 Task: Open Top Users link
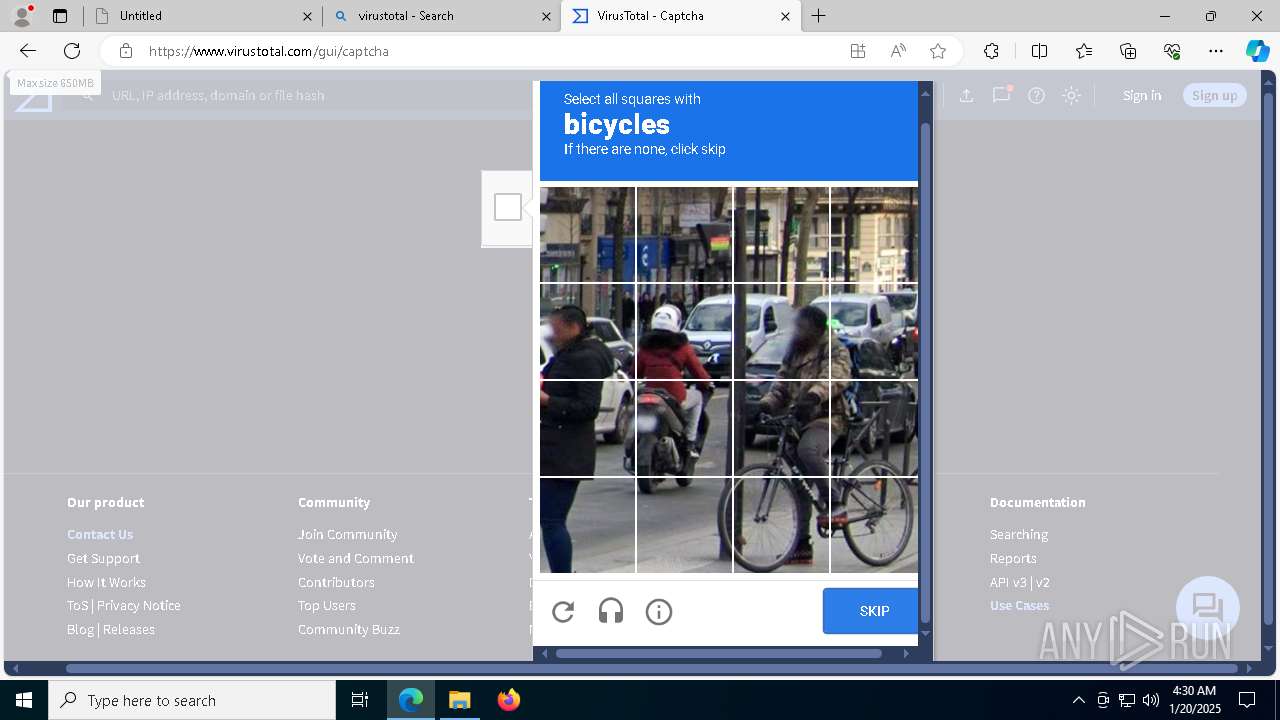pyautogui.click(x=327, y=605)
